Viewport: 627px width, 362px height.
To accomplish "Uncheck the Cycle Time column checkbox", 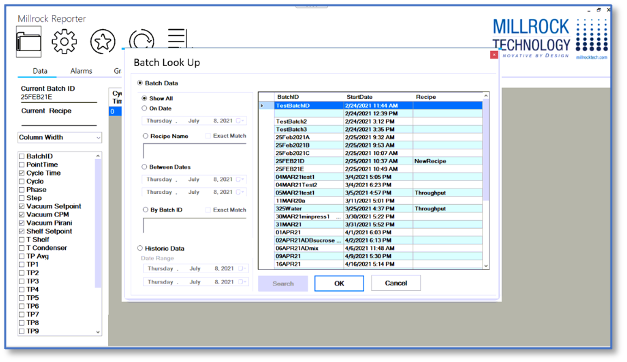I will point(22,173).
